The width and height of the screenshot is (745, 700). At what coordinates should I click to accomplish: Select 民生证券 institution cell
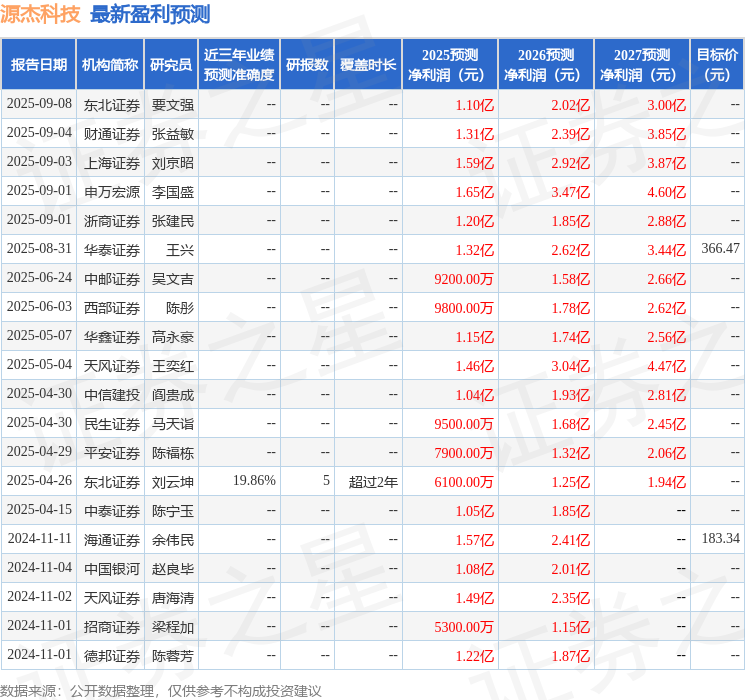(x=112, y=424)
